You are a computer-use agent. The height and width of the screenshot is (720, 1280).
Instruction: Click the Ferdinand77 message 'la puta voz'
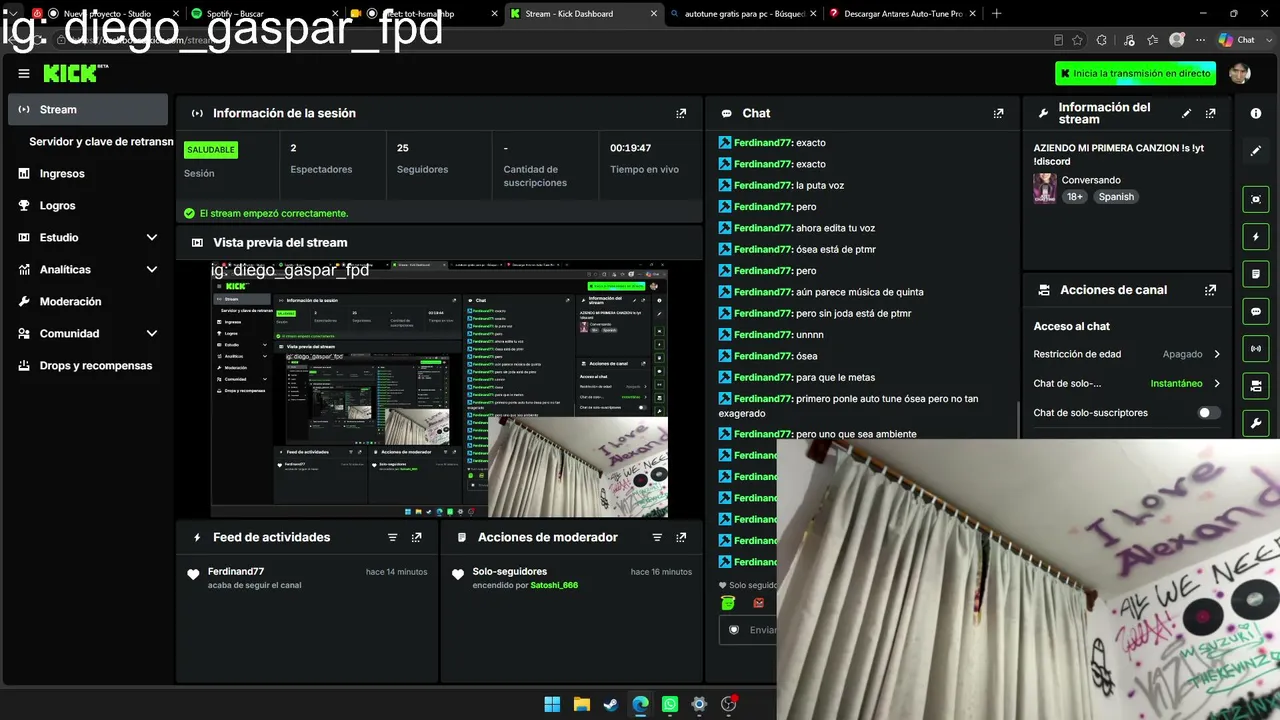(781, 185)
